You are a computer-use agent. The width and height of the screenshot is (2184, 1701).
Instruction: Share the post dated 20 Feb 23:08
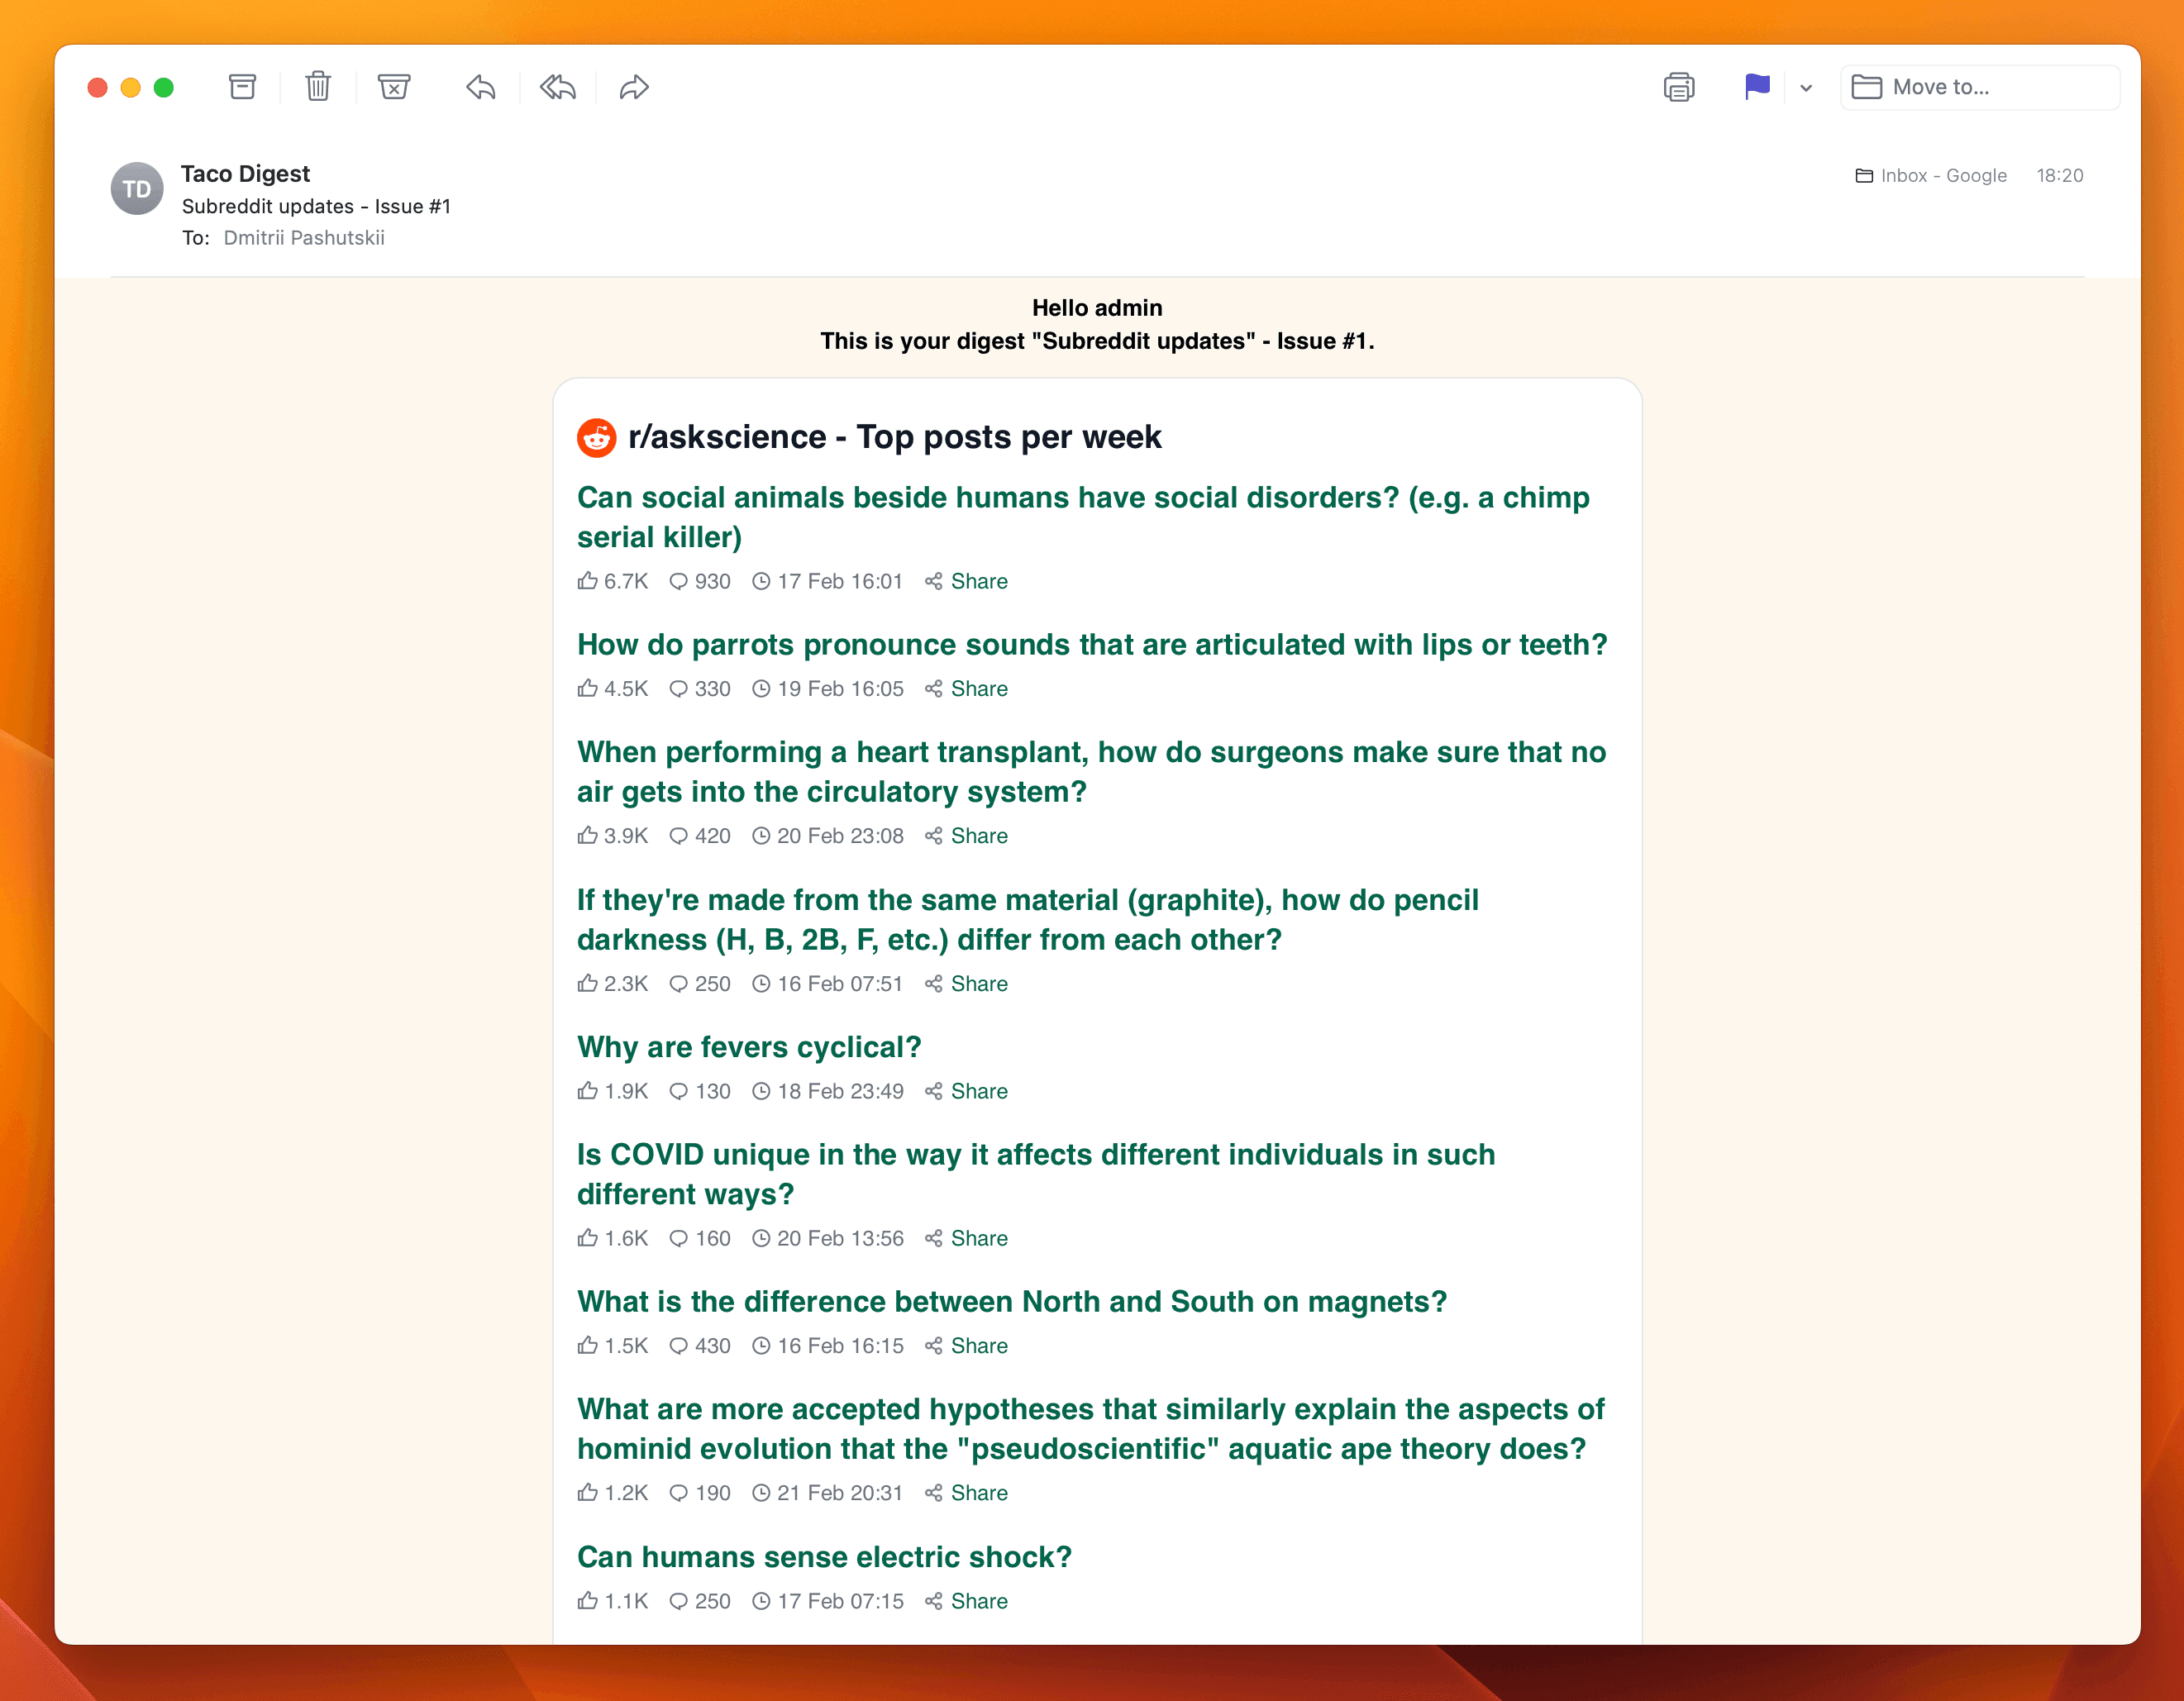966,836
